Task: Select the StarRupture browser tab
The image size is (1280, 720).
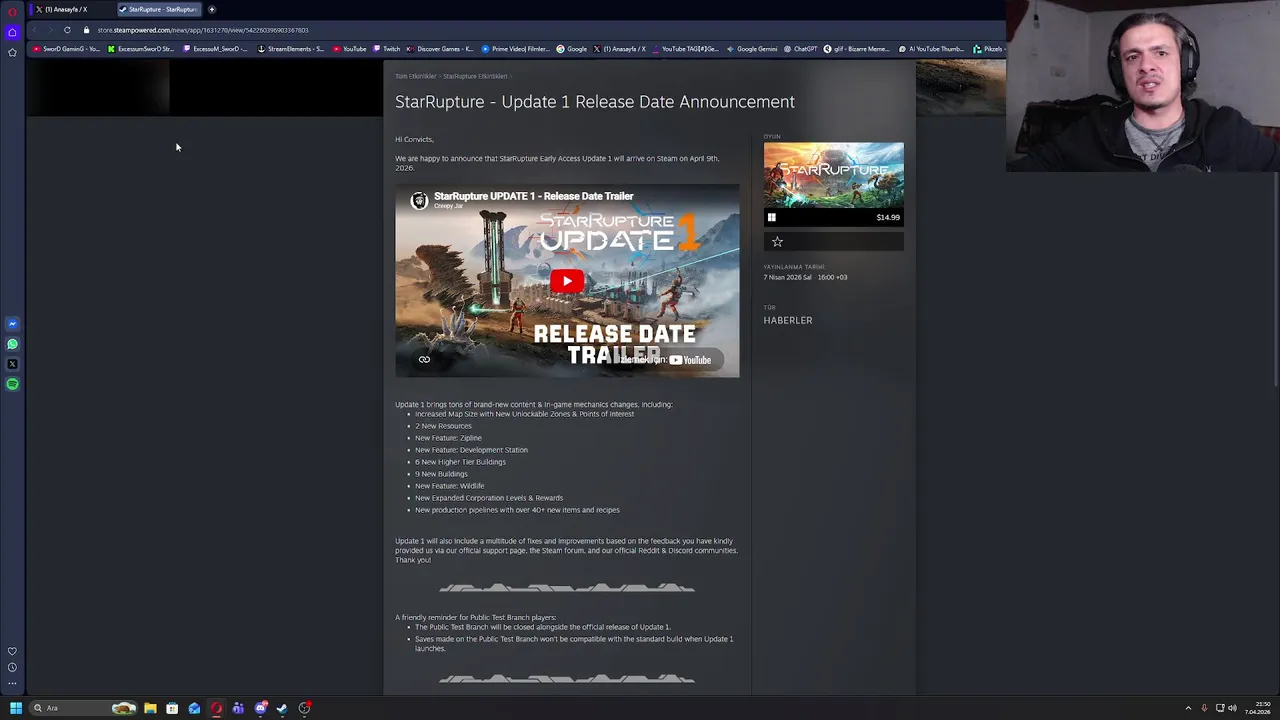Action: click(158, 9)
